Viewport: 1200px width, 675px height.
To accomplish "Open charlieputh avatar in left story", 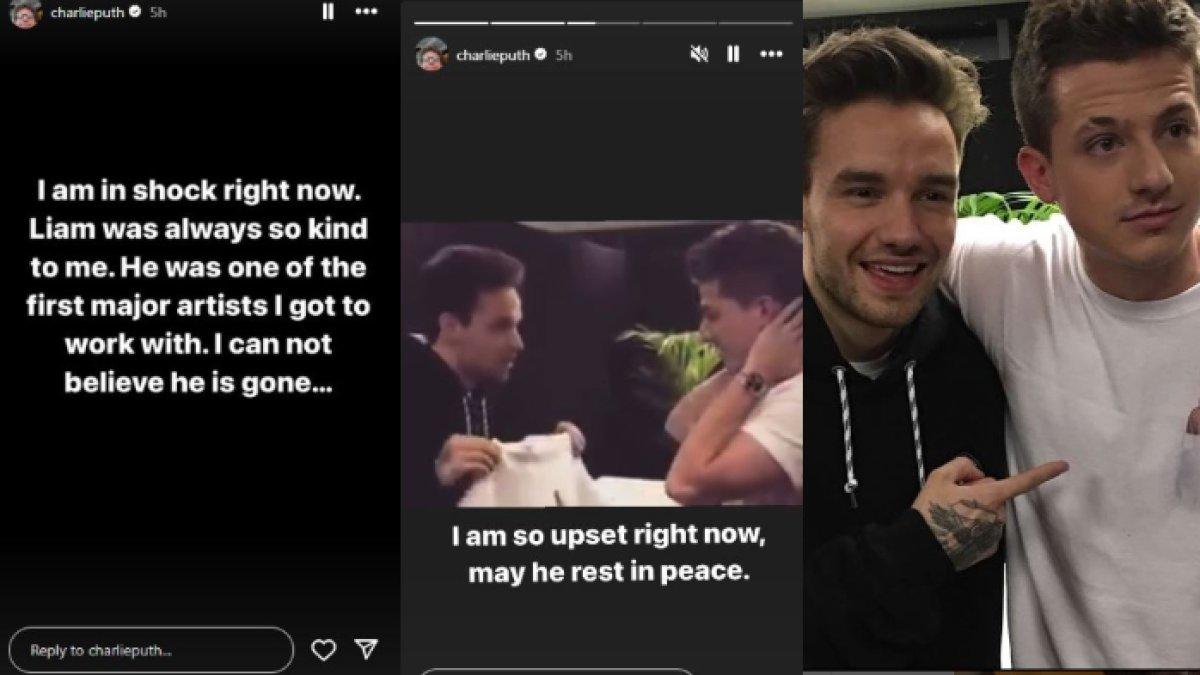I will [x=25, y=13].
